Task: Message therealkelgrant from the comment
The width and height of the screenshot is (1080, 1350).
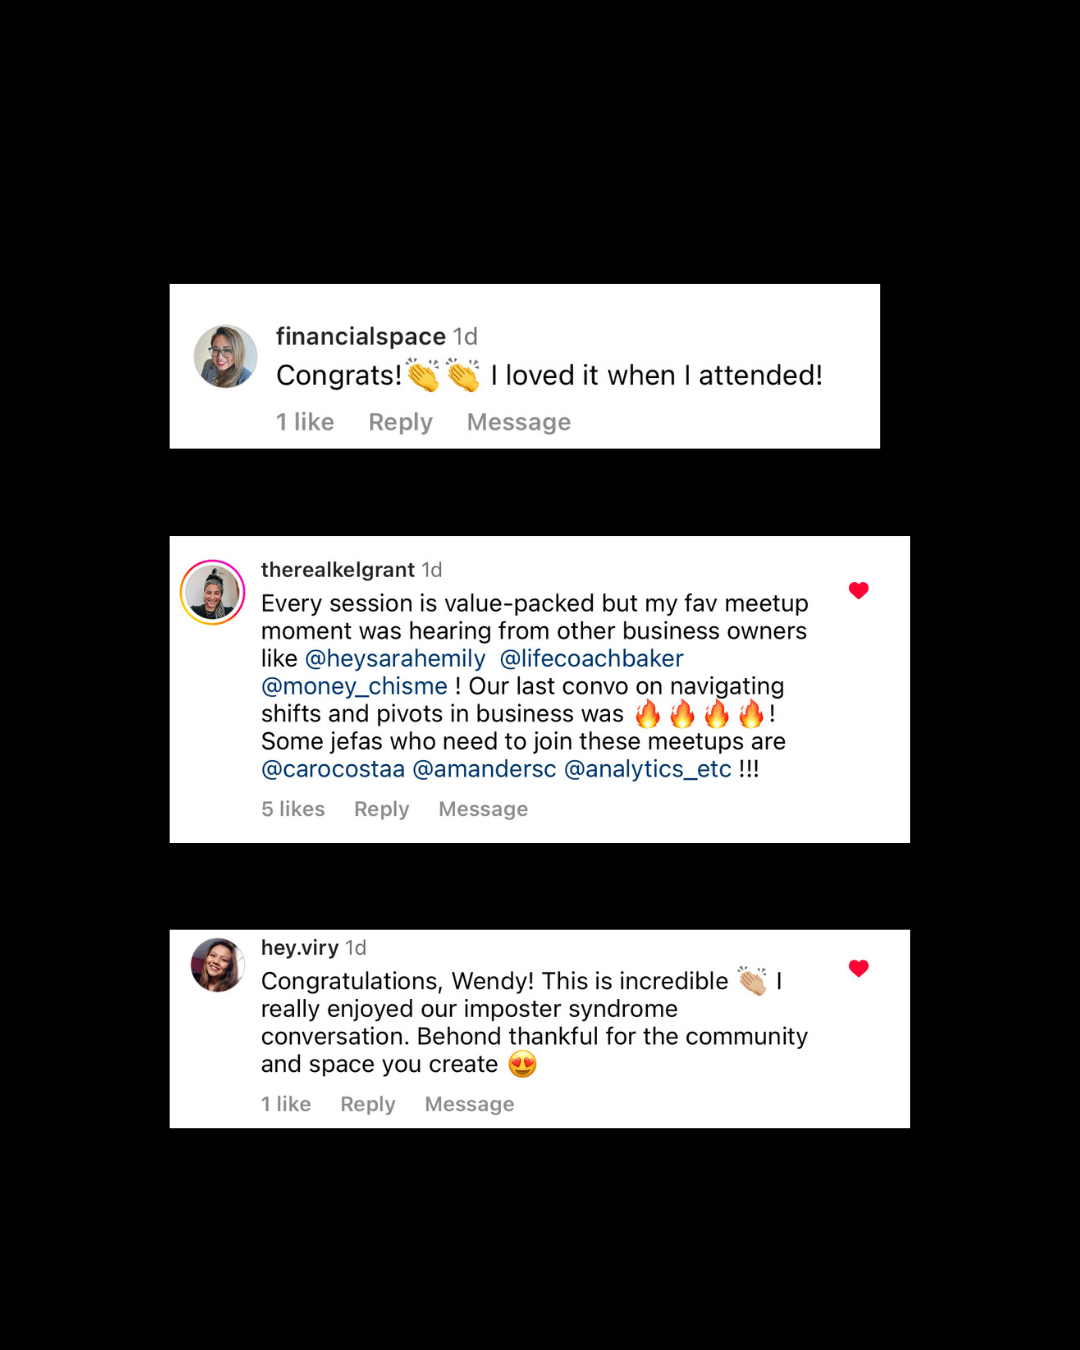Action: tap(483, 809)
